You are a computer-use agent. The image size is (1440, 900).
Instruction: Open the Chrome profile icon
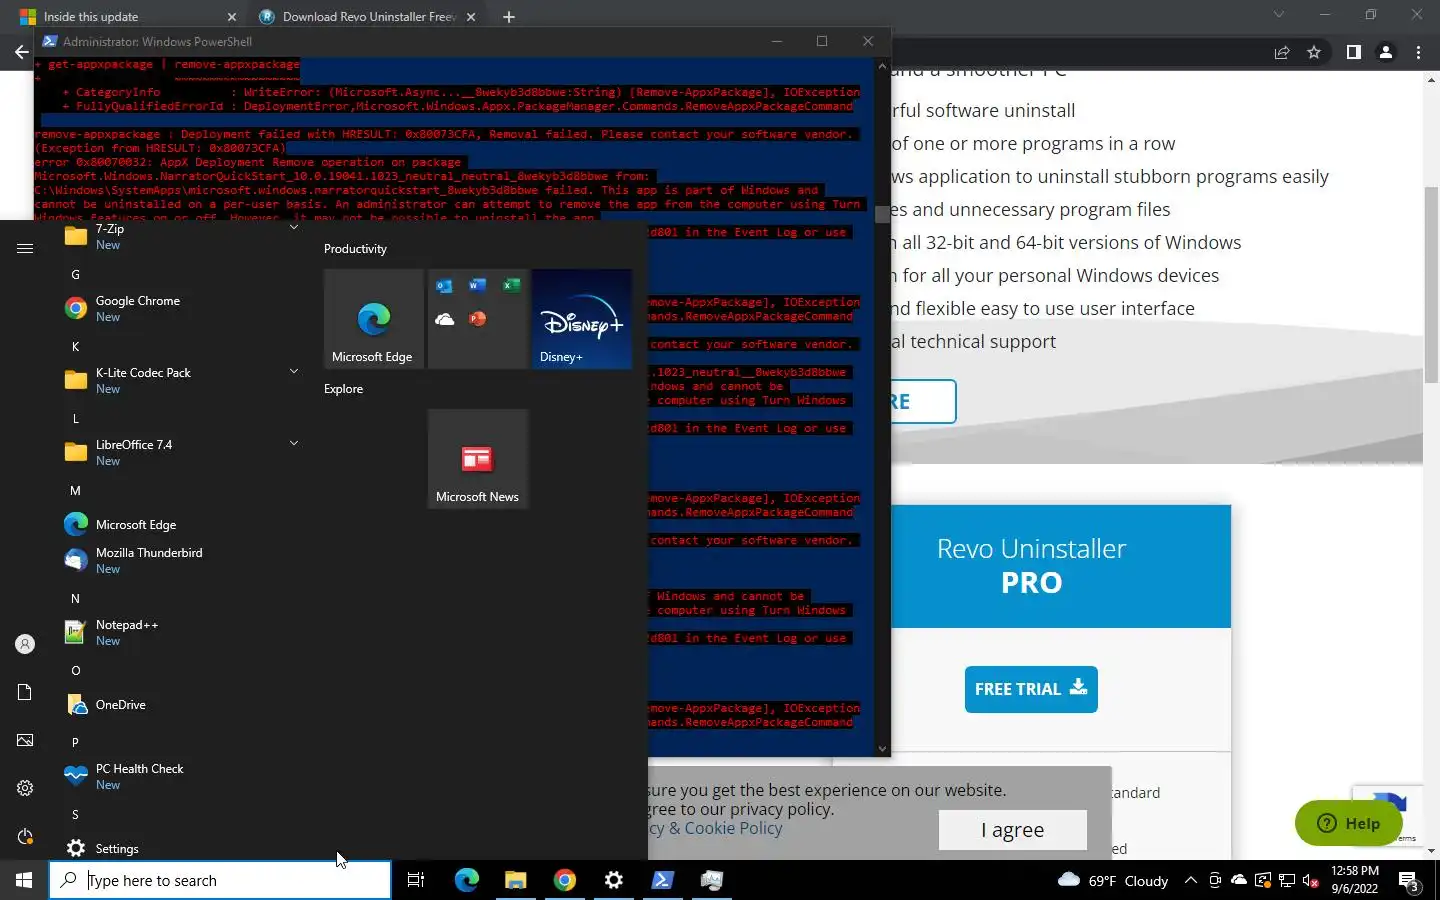(1386, 52)
